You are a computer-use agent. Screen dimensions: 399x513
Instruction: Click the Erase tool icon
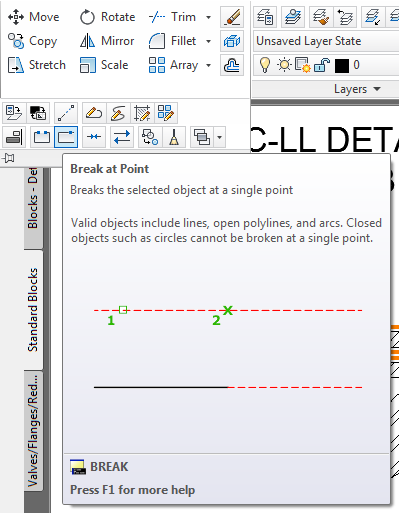[x=232, y=17]
